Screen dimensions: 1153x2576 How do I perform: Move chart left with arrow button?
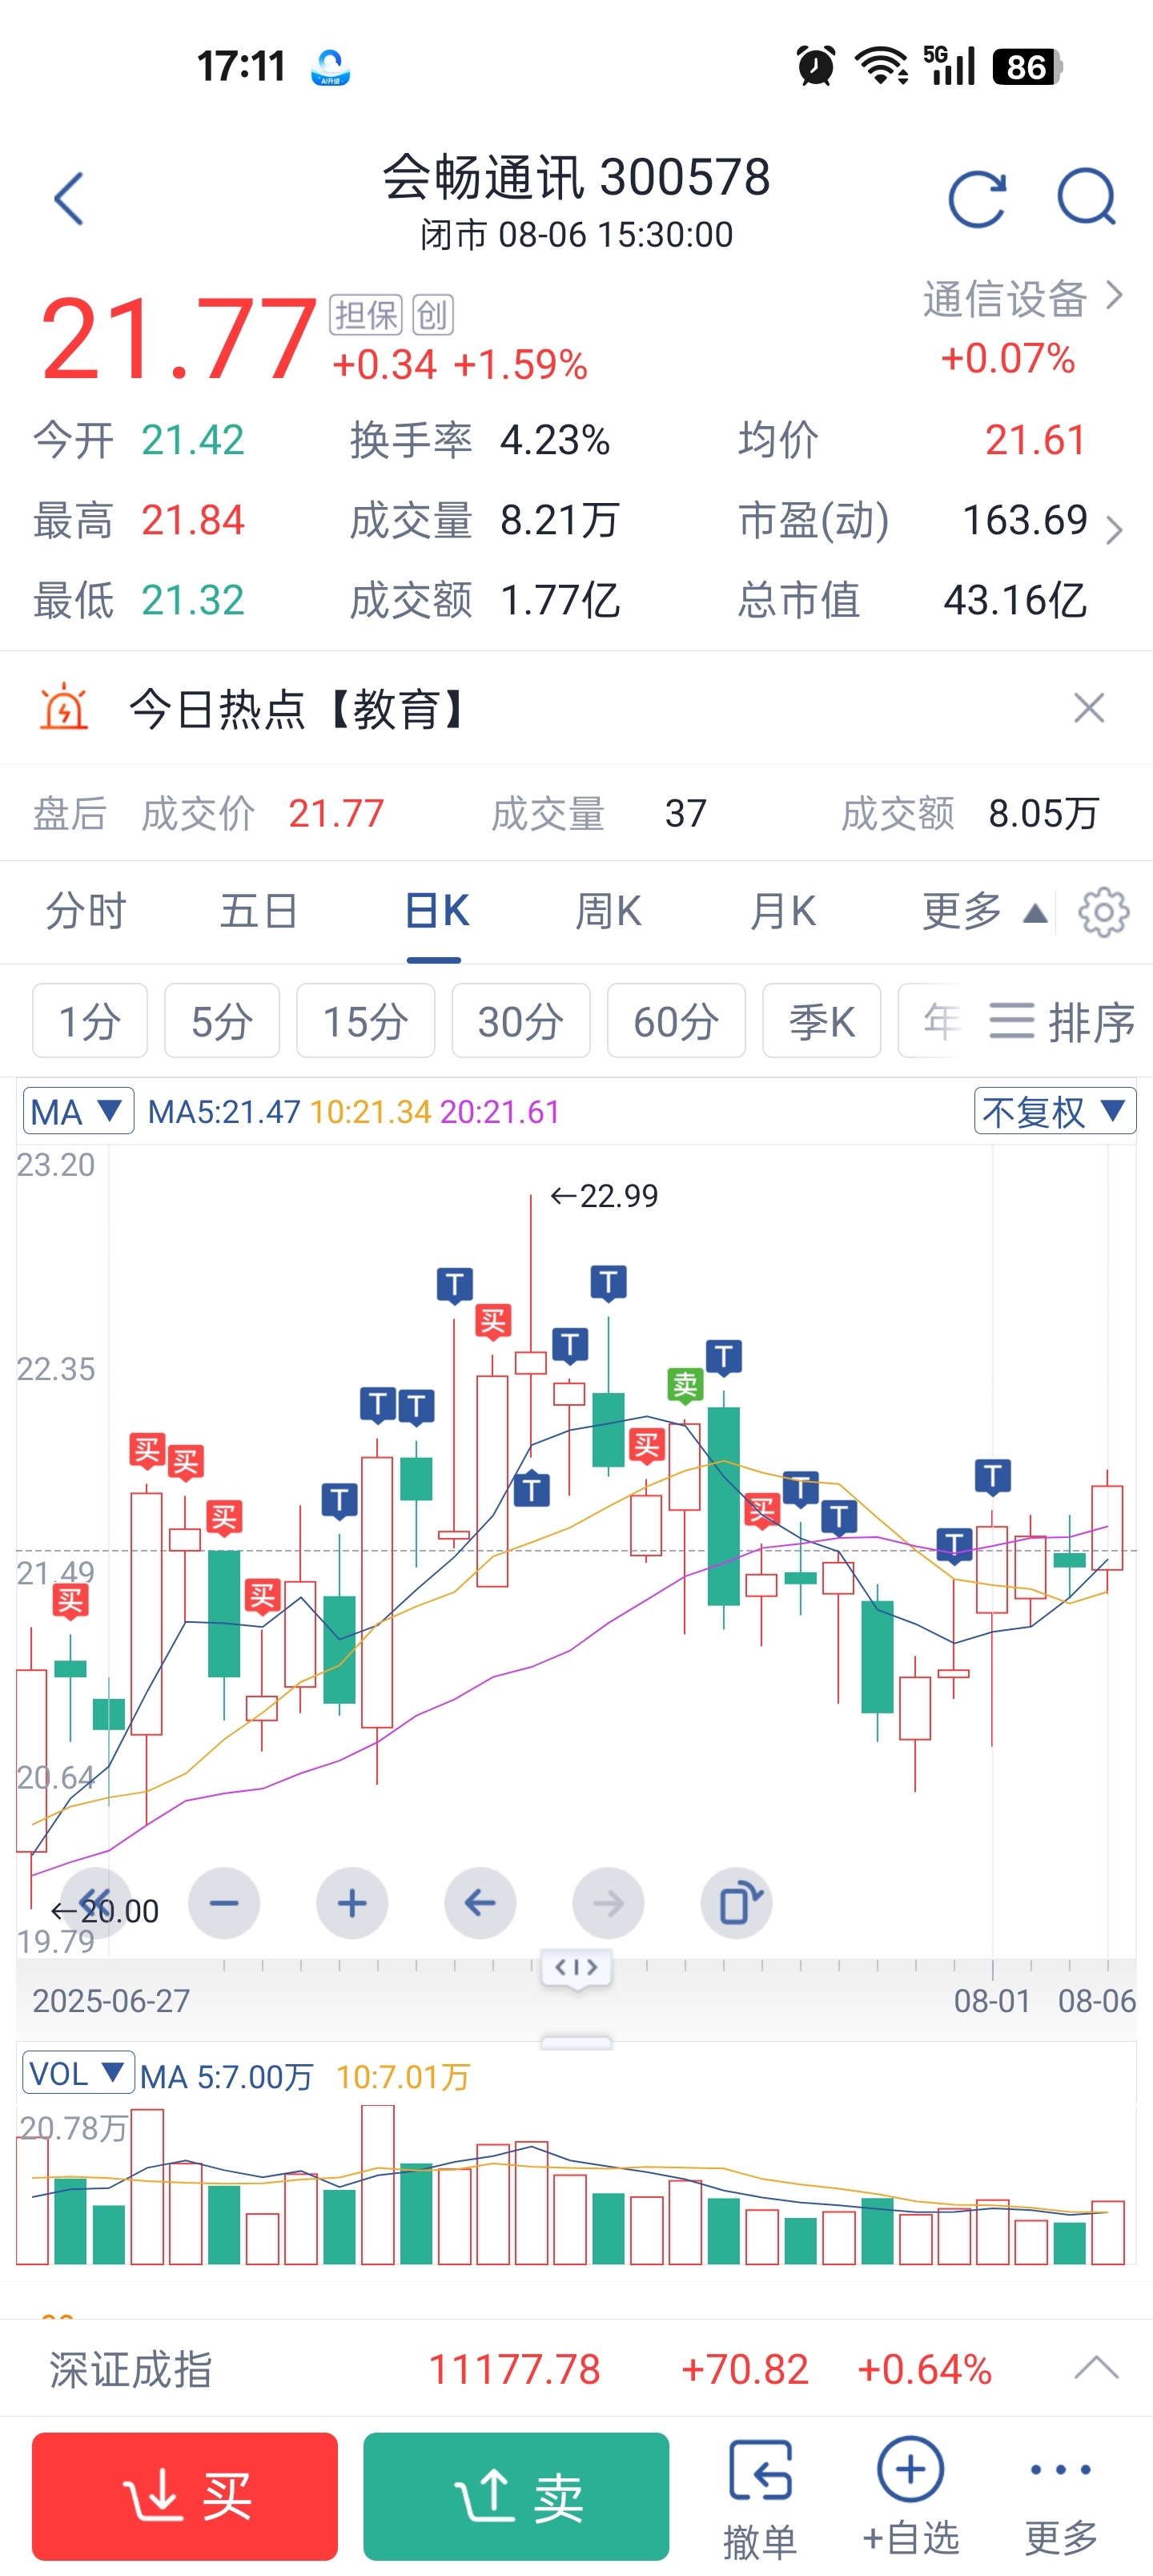(480, 1903)
